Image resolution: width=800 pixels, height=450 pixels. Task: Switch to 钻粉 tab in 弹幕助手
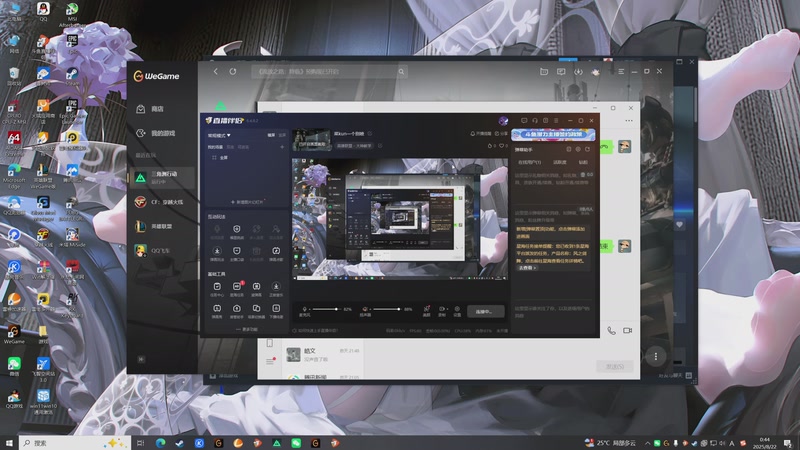click(x=583, y=162)
